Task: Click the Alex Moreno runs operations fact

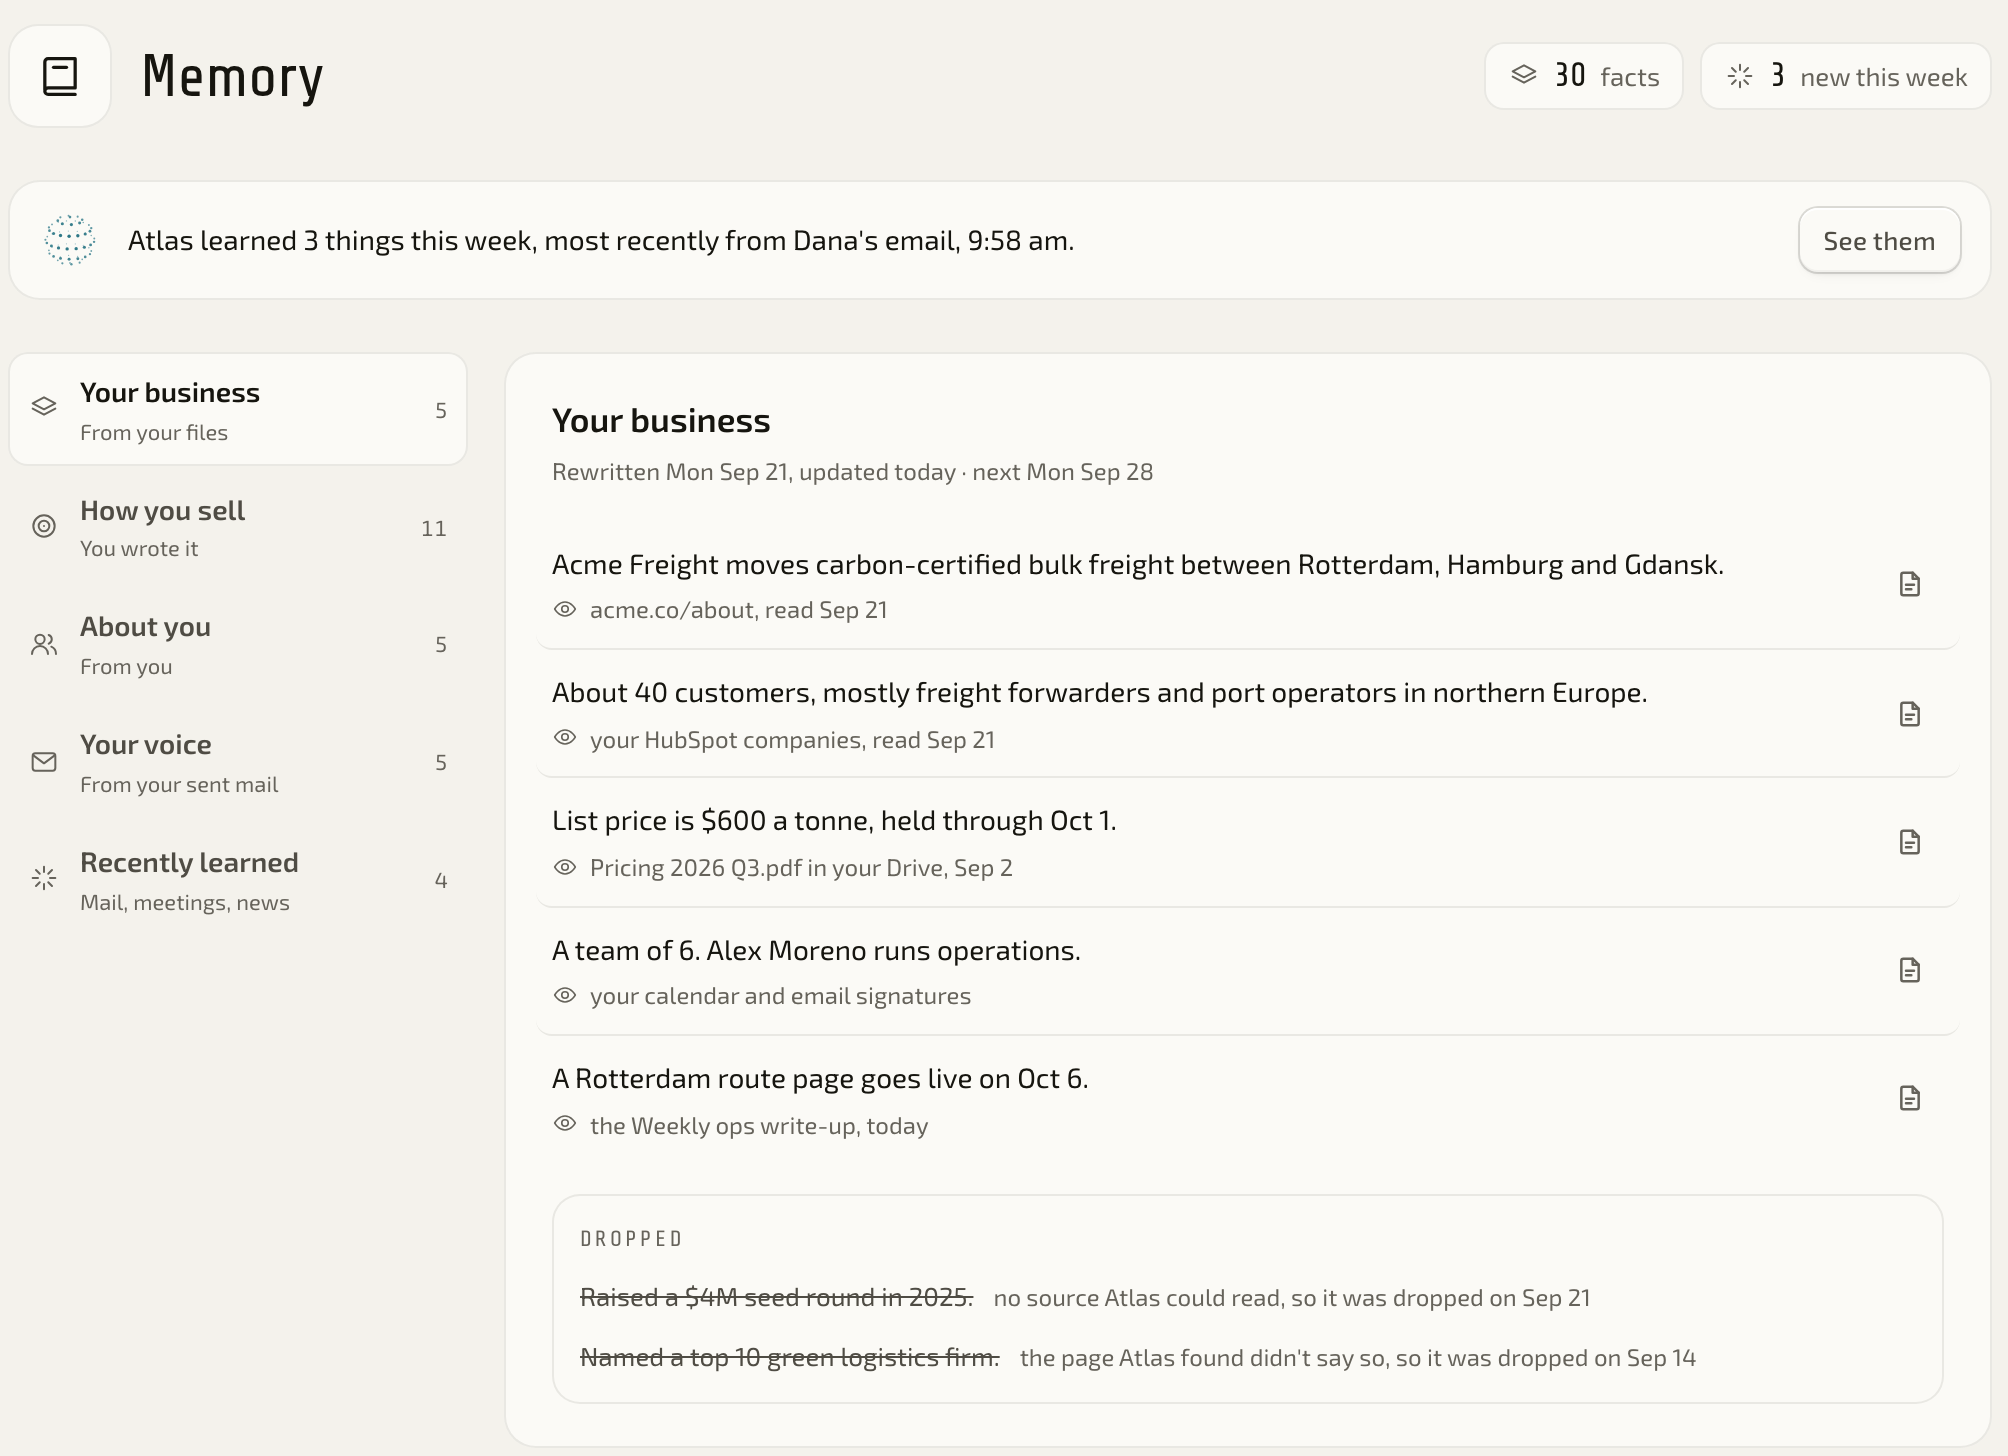Action: tap(816, 951)
